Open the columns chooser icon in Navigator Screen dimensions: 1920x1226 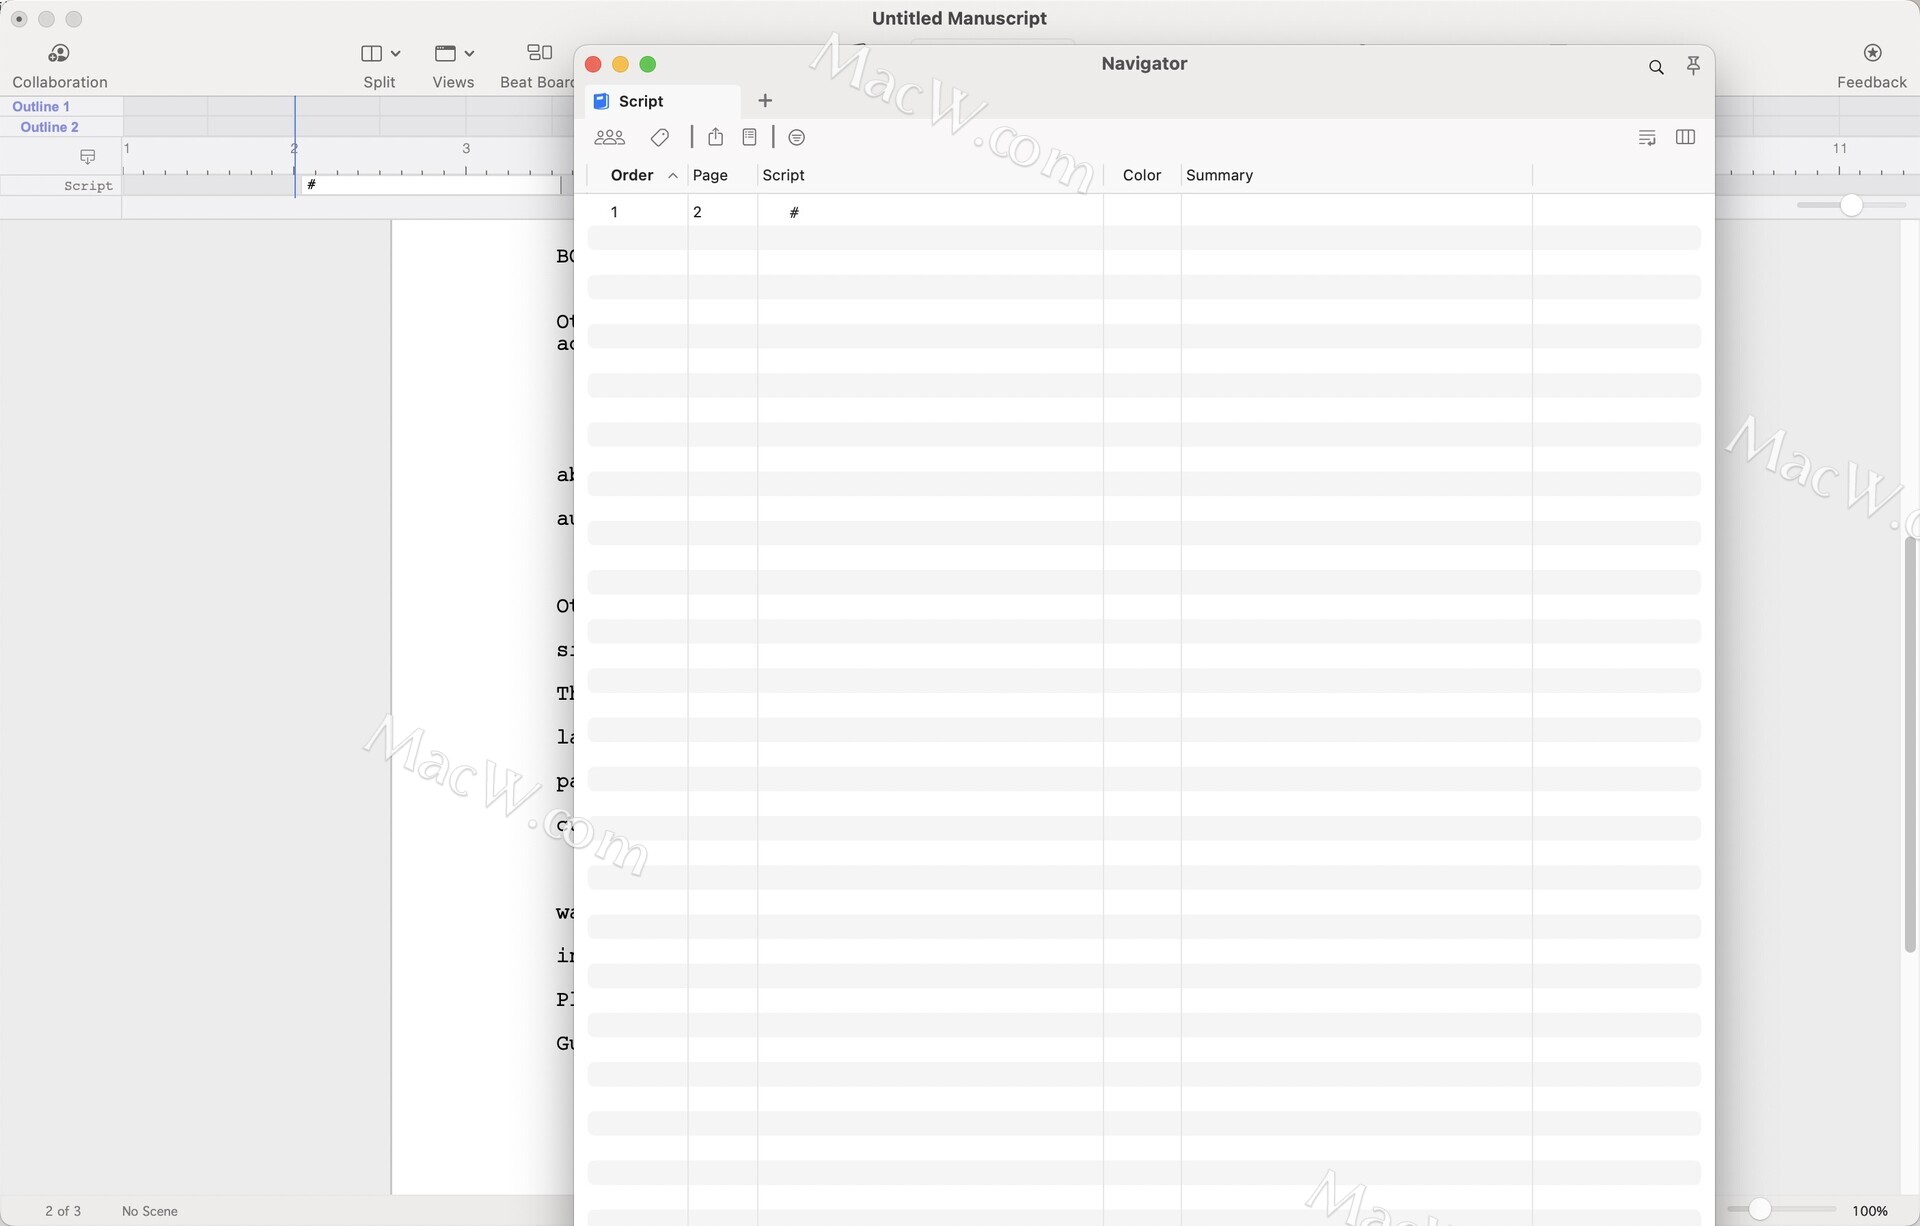point(1685,137)
